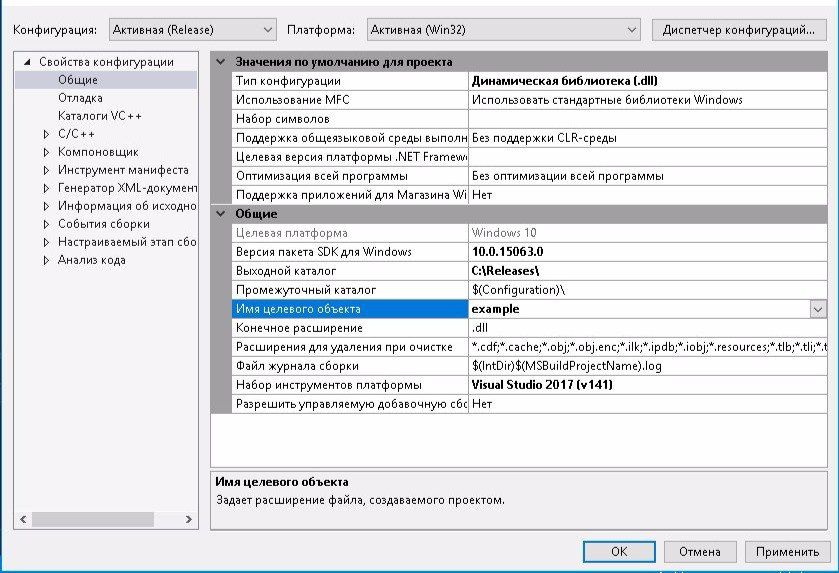Select Общие tree item

click(78, 80)
